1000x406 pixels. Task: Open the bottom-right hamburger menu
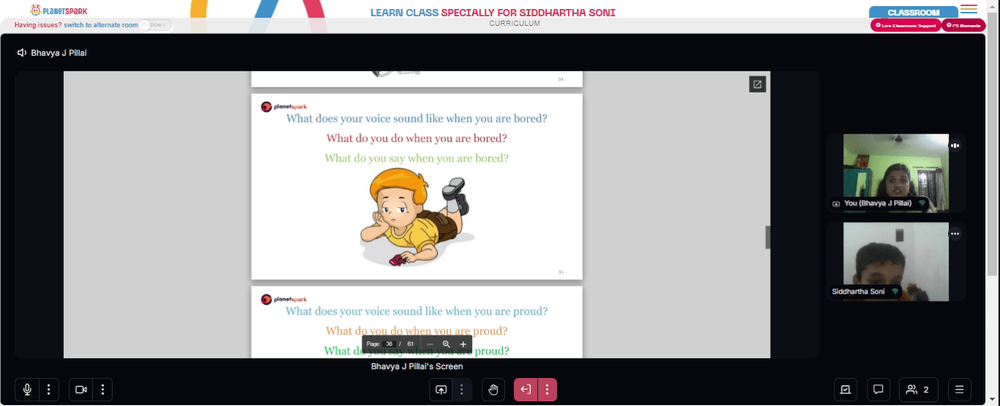[x=959, y=389]
